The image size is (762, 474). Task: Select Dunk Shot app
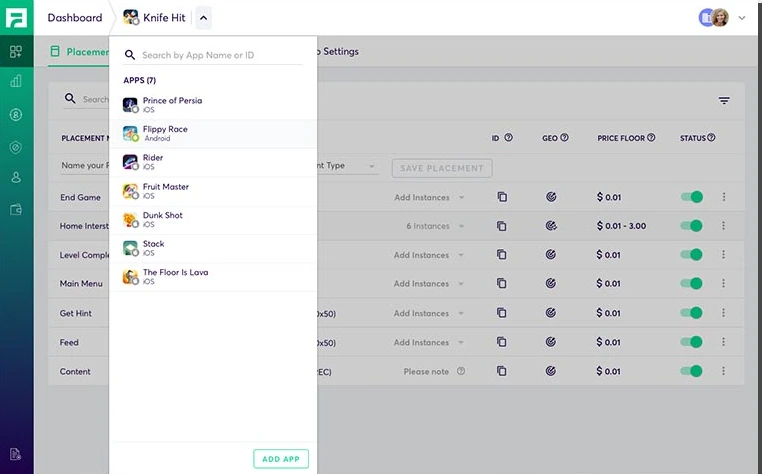pos(213,219)
